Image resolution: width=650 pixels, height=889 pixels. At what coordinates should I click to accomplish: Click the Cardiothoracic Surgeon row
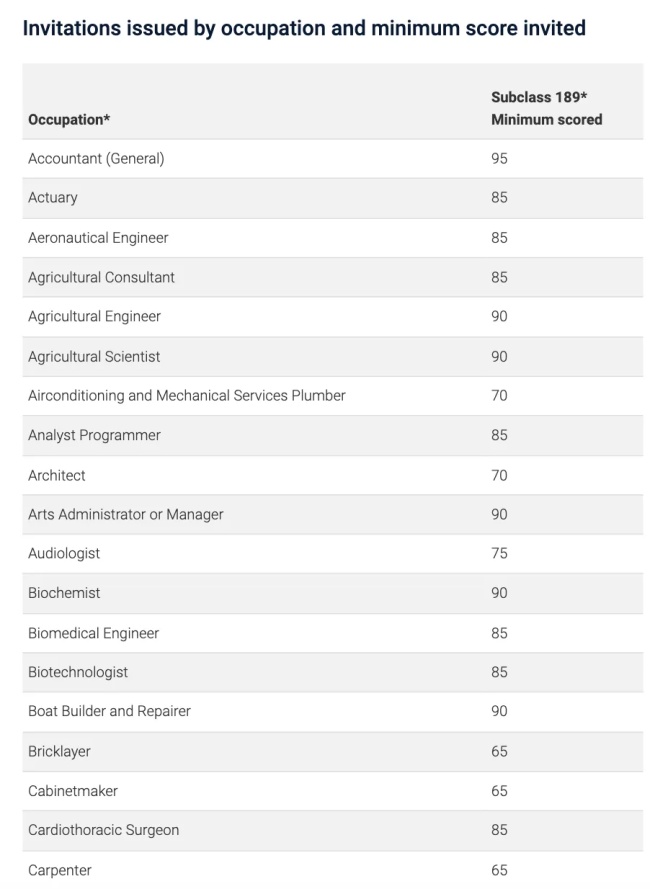[332, 831]
